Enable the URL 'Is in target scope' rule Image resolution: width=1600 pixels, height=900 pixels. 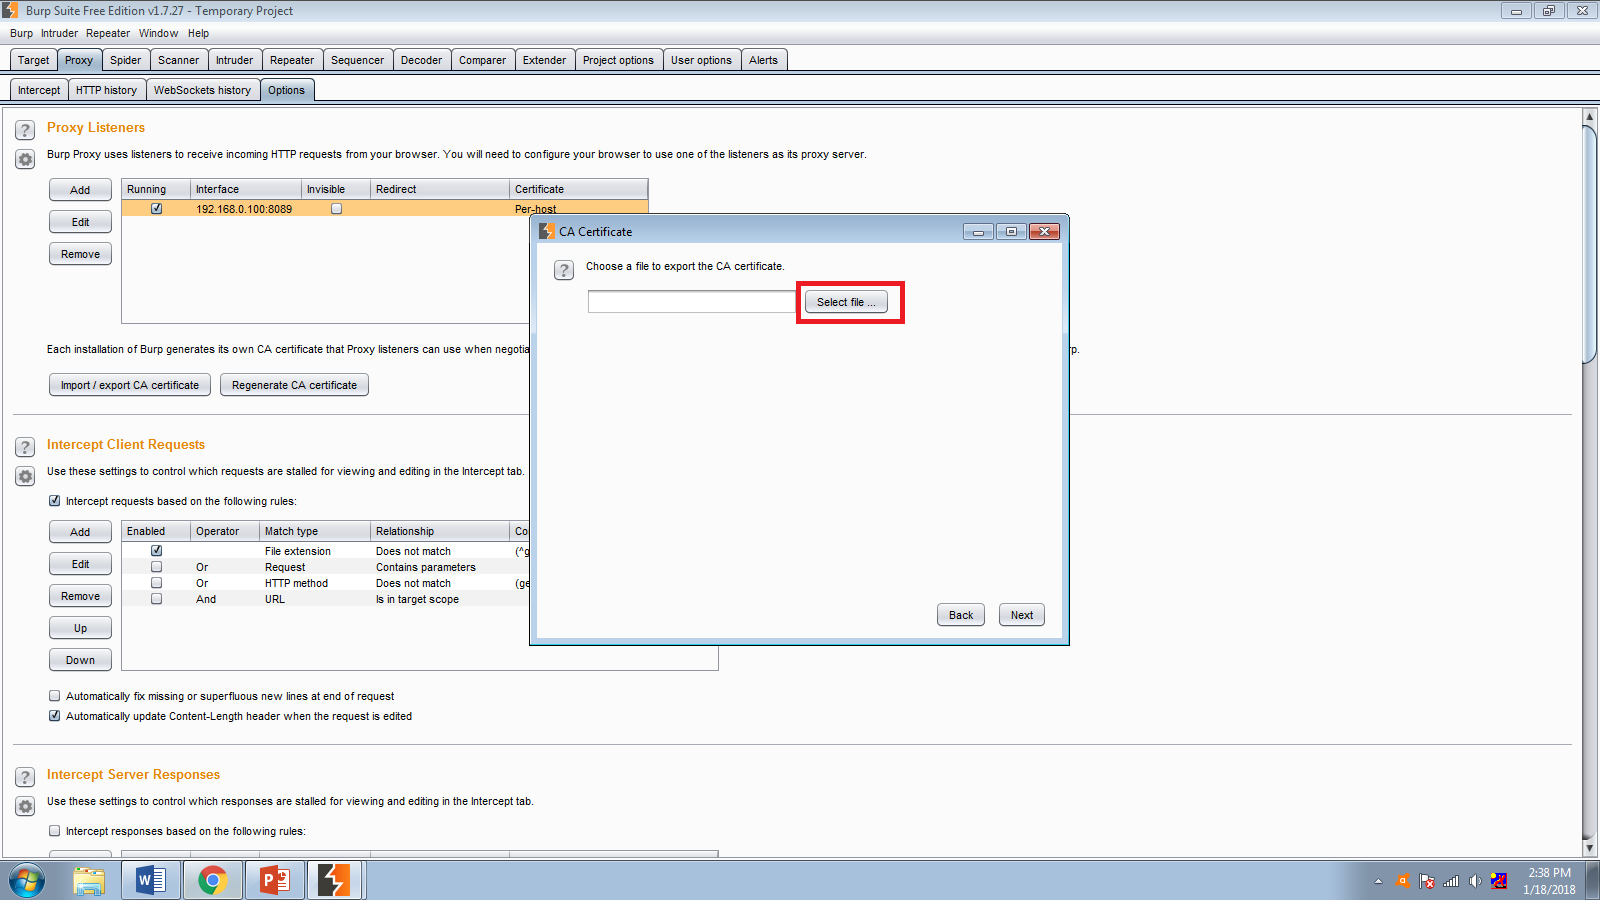point(157,599)
